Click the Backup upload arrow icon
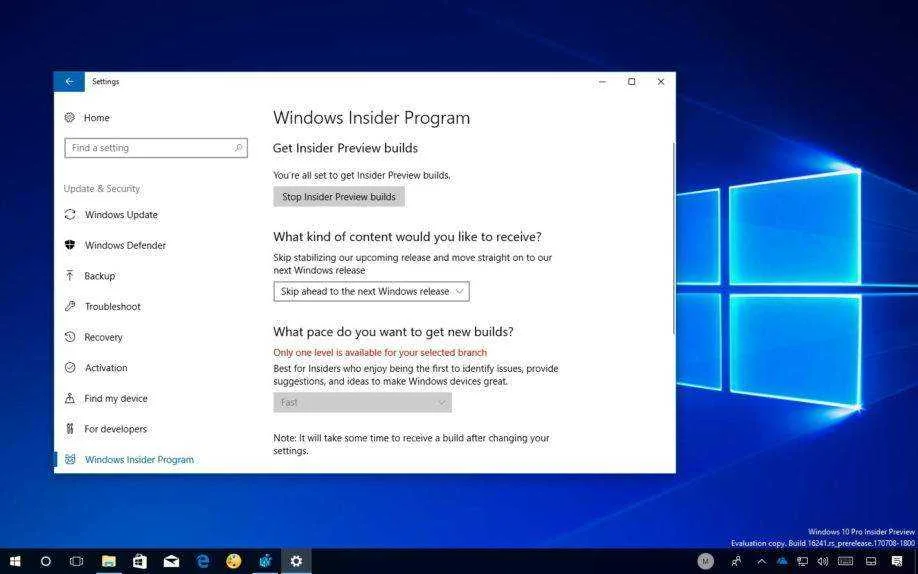Image resolution: width=918 pixels, height=574 pixels. [x=70, y=275]
